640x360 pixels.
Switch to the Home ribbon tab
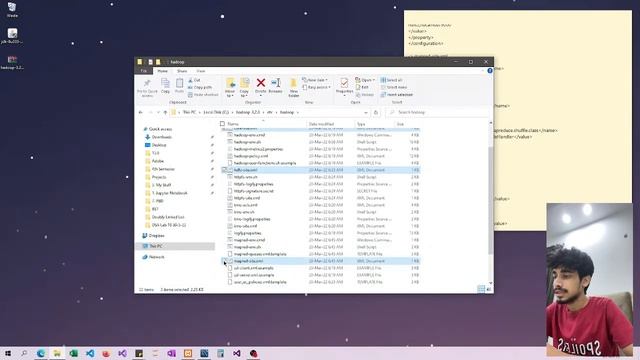[x=162, y=71]
